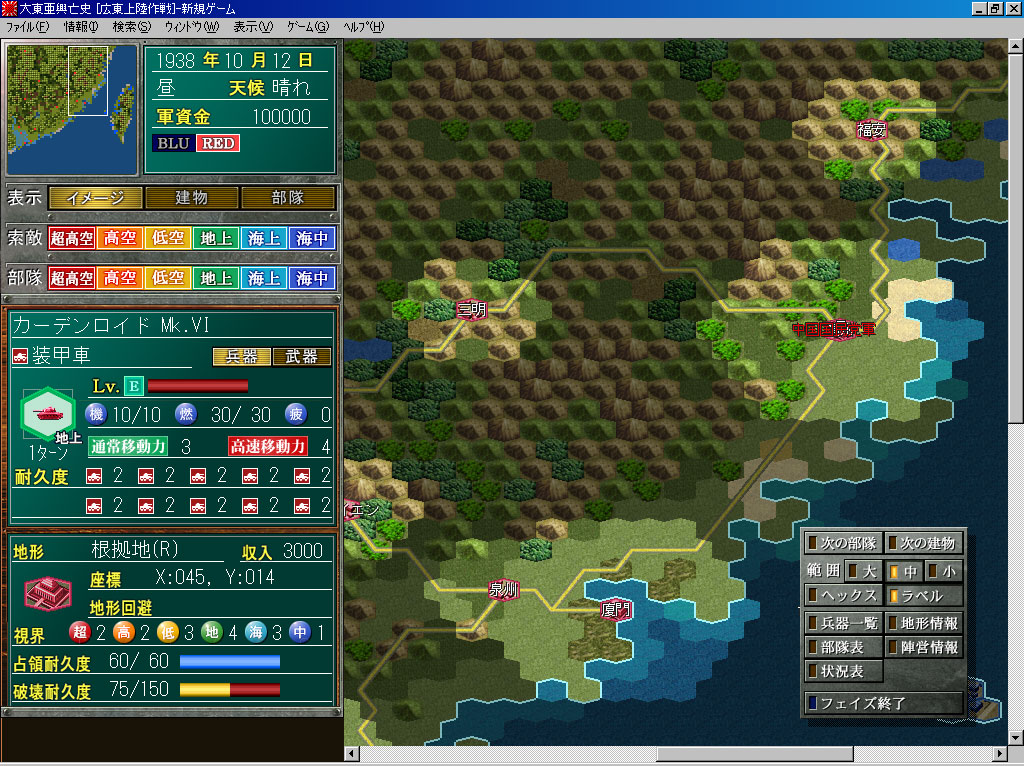
Task: Open the 地形情報 panel
Action: click(x=924, y=623)
